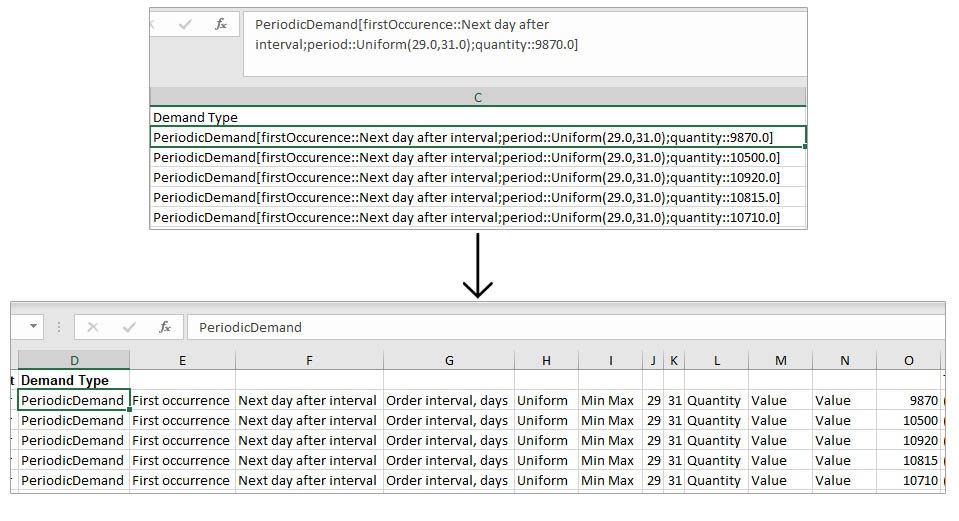Click the cancel X icon in the bottom formula bar
Screen dimensions: 959x521
[93, 327]
